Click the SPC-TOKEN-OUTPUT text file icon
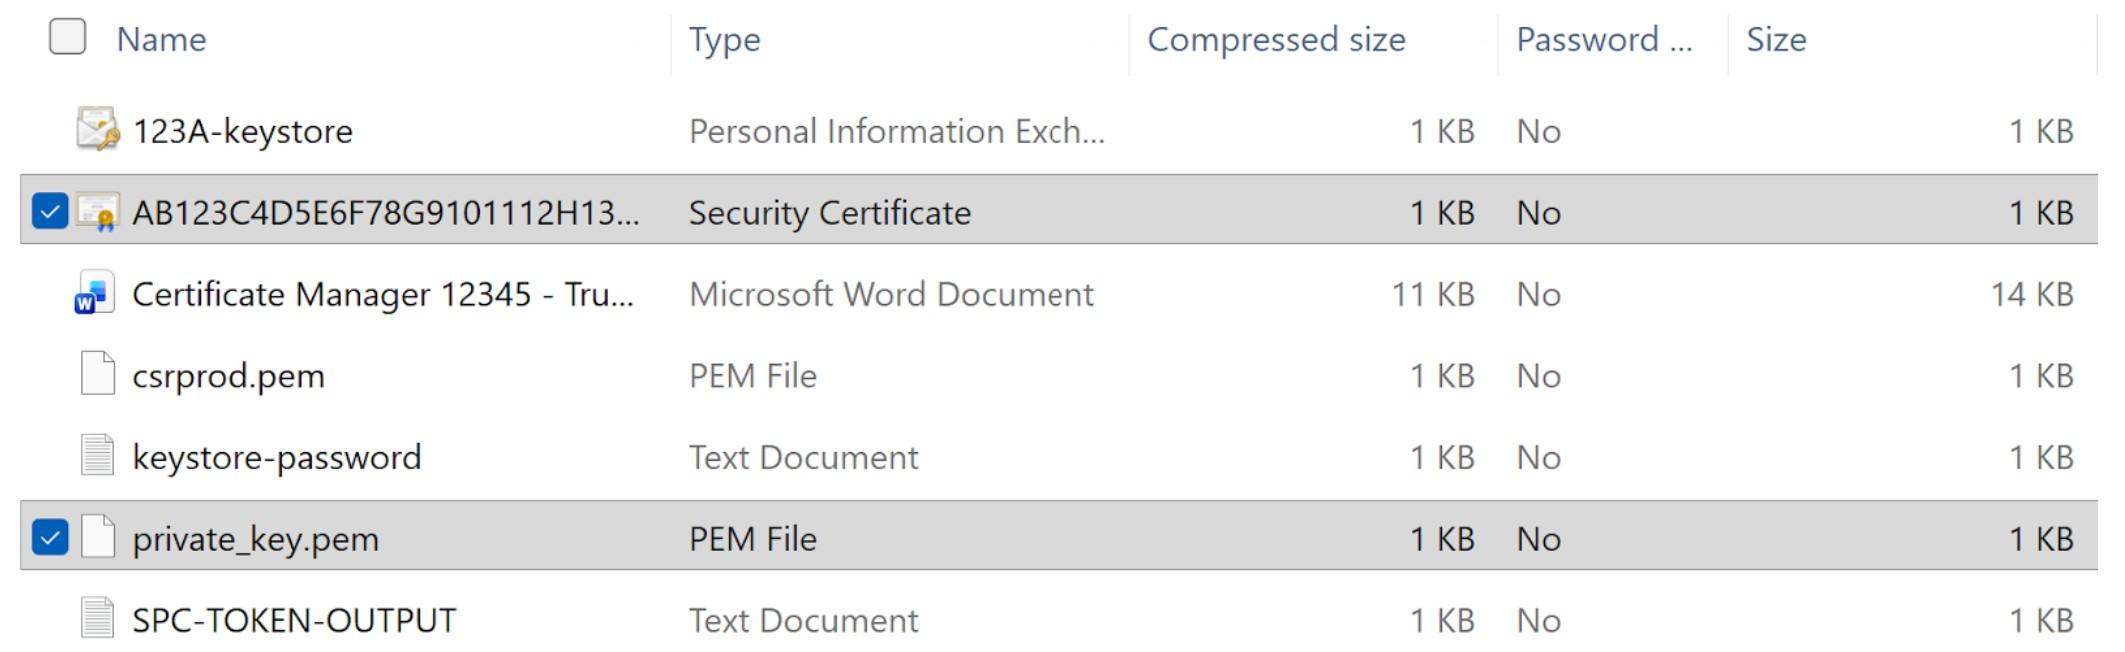 click(97, 620)
